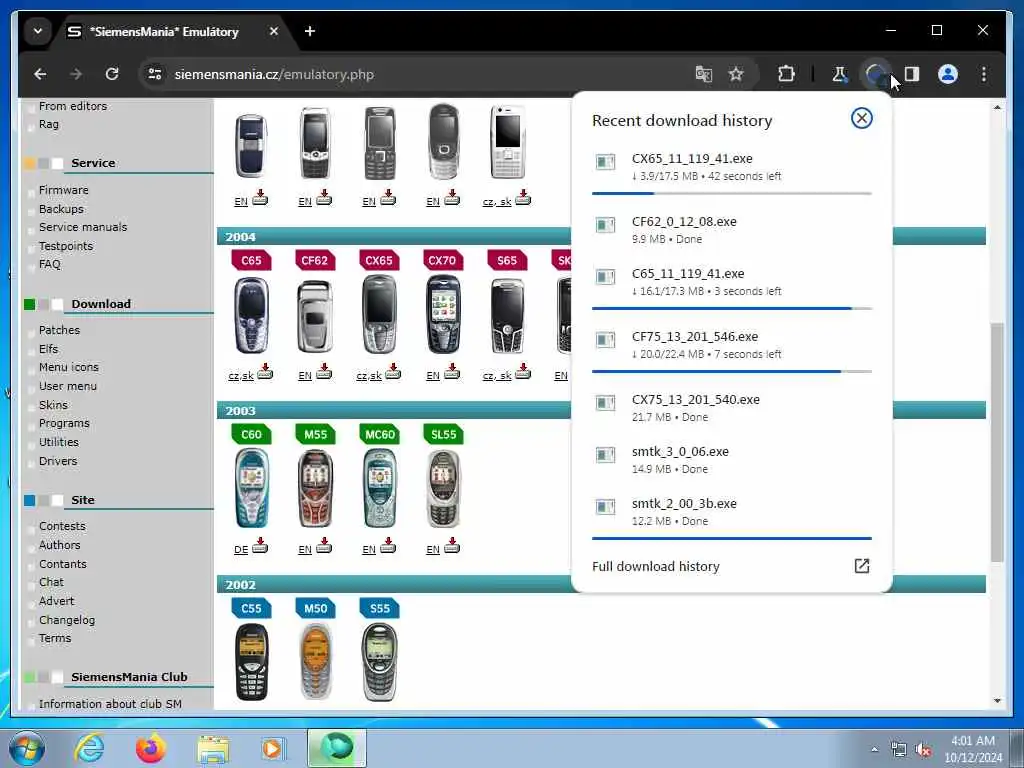Open Contests sidebar link
This screenshot has height=768, width=1024.
coord(62,526)
